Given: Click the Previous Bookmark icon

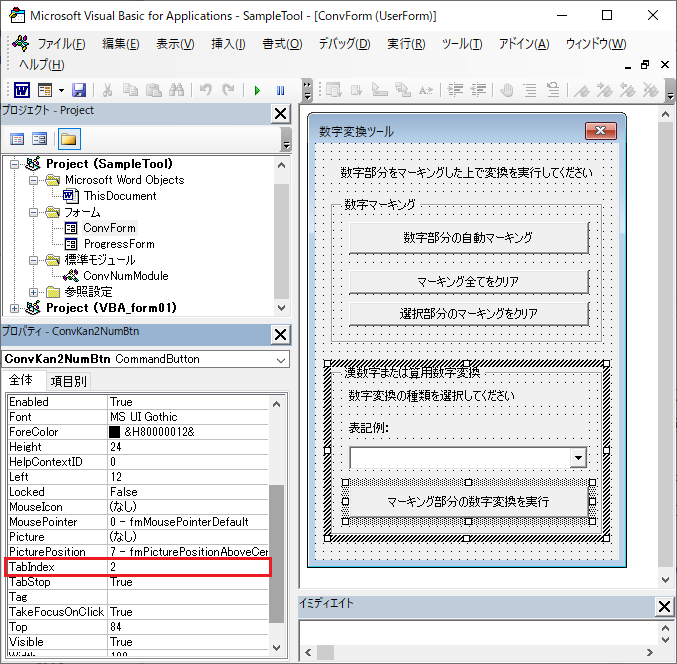Looking at the screenshot, I should coord(627,90).
